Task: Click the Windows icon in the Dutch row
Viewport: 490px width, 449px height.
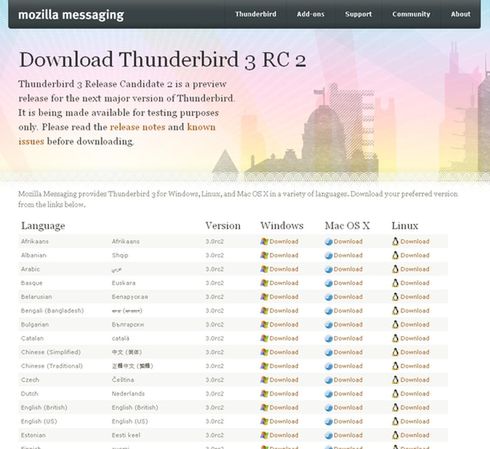Action: pyautogui.click(x=264, y=394)
